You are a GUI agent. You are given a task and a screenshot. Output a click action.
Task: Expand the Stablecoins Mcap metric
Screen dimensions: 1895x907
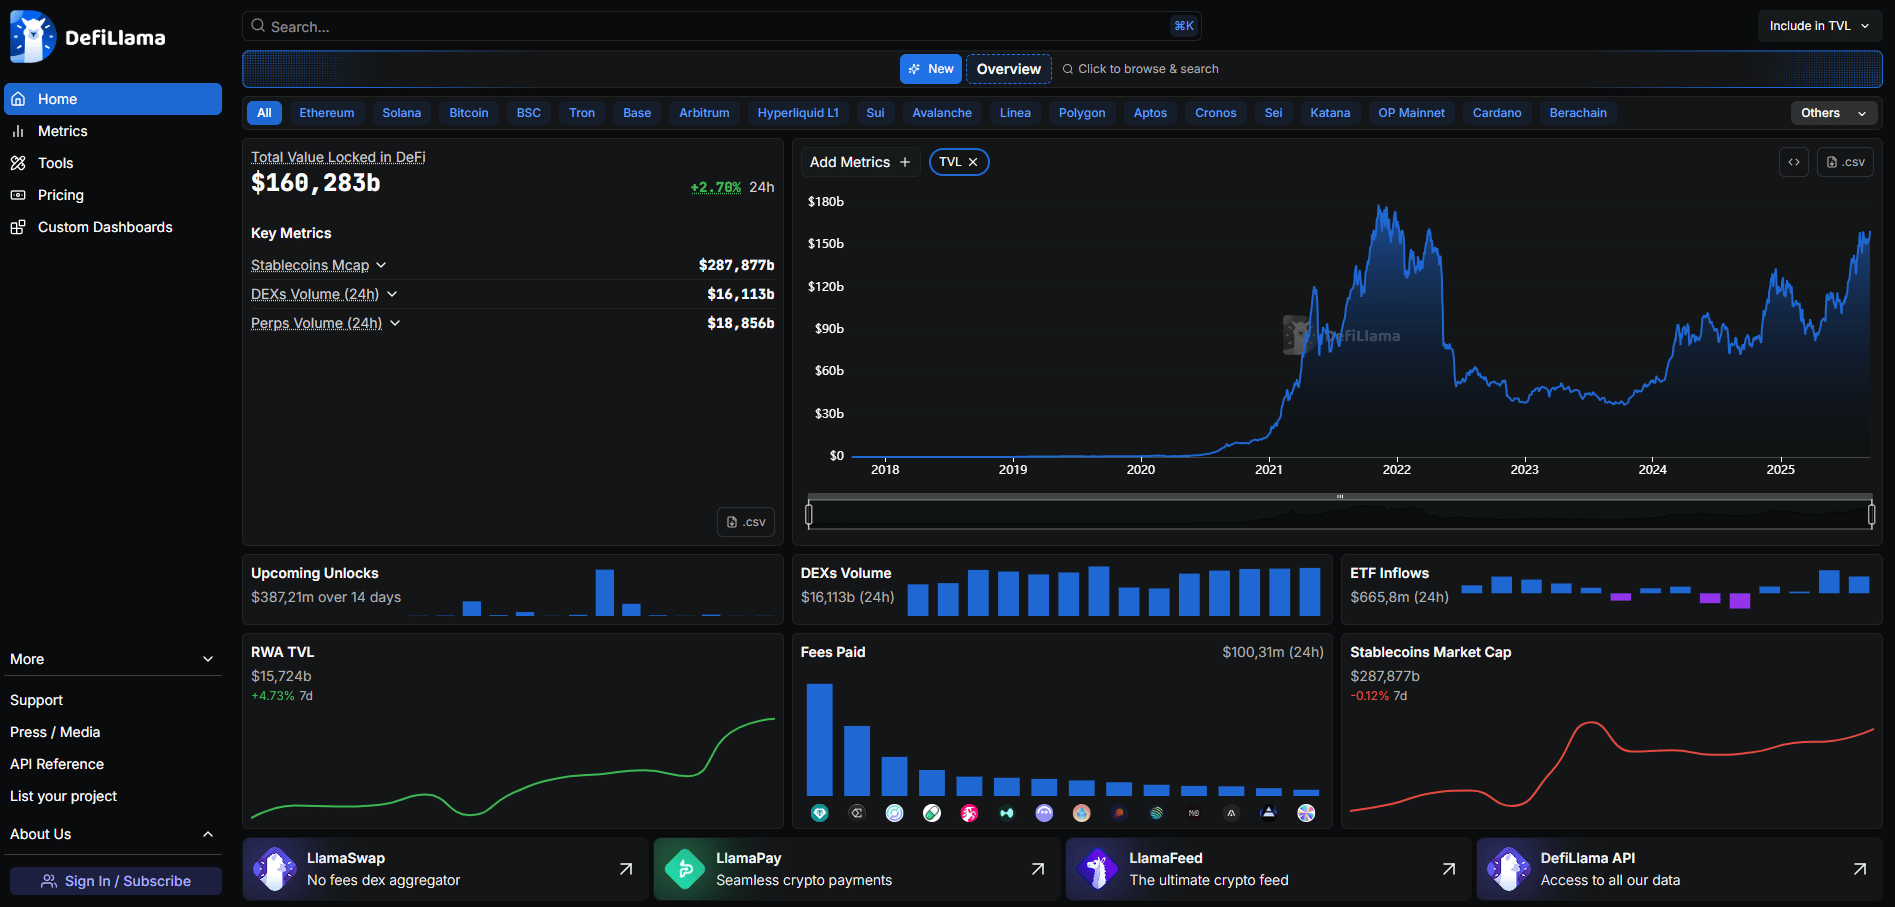[x=381, y=265]
